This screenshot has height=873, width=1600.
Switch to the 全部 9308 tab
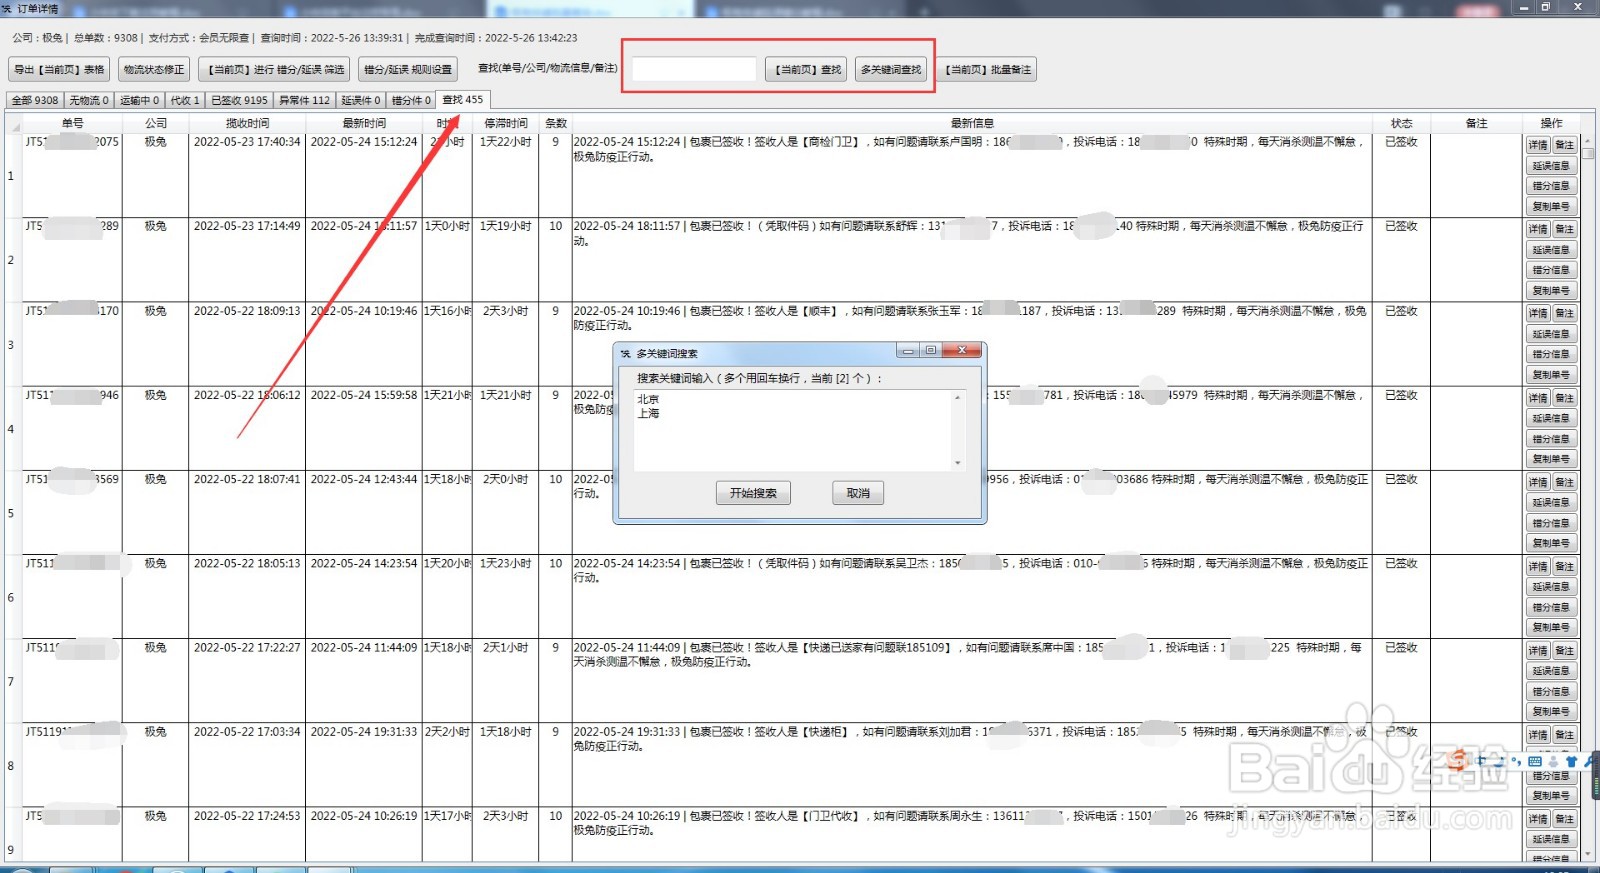pyautogui.click(x=35, y=100)
